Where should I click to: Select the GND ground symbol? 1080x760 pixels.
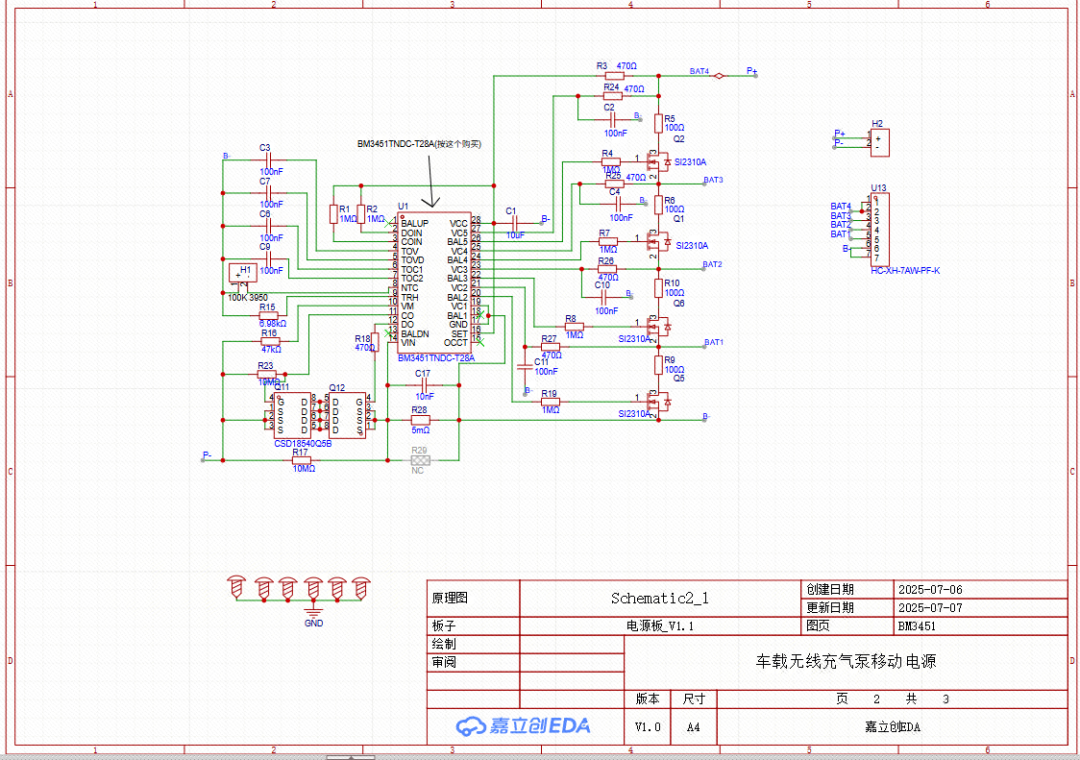313,611
